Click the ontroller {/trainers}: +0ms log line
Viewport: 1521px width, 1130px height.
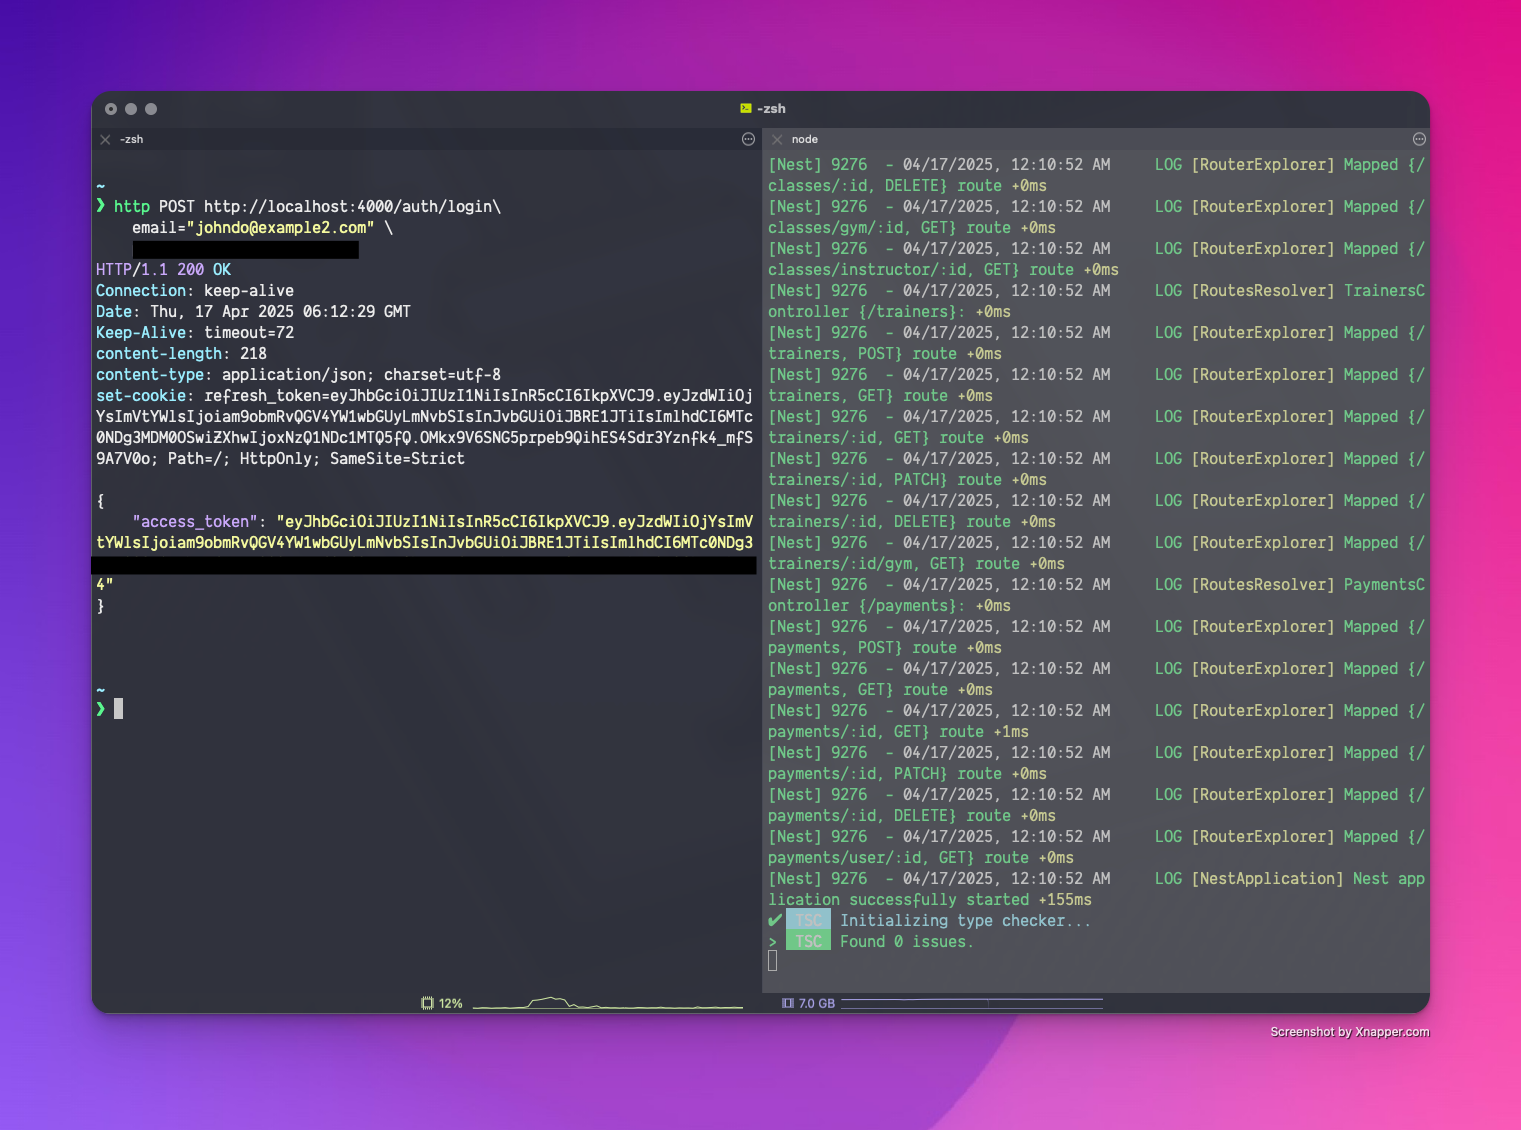click(x=889, y=311)
